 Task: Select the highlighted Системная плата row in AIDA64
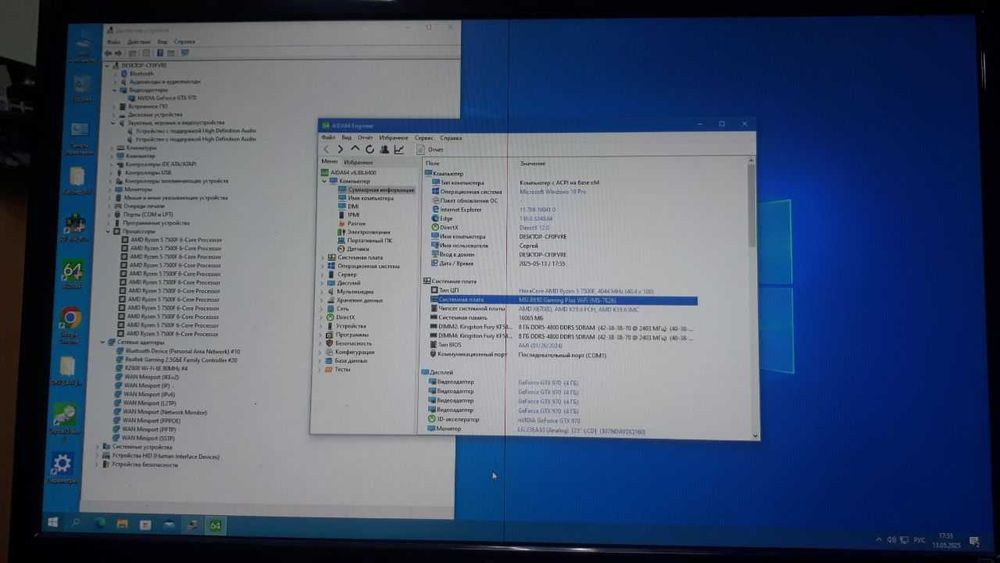pyautogui.click(x=564, y=300)
